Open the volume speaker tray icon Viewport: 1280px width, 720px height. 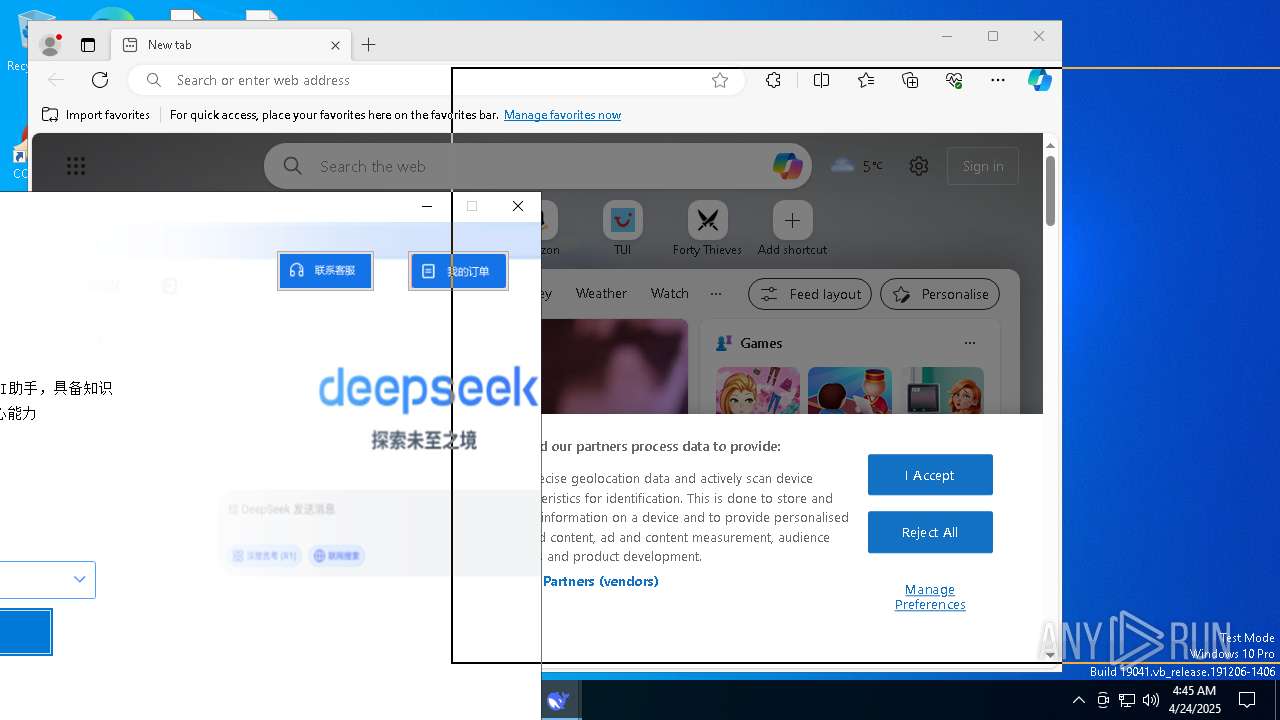click(1151, 700)
